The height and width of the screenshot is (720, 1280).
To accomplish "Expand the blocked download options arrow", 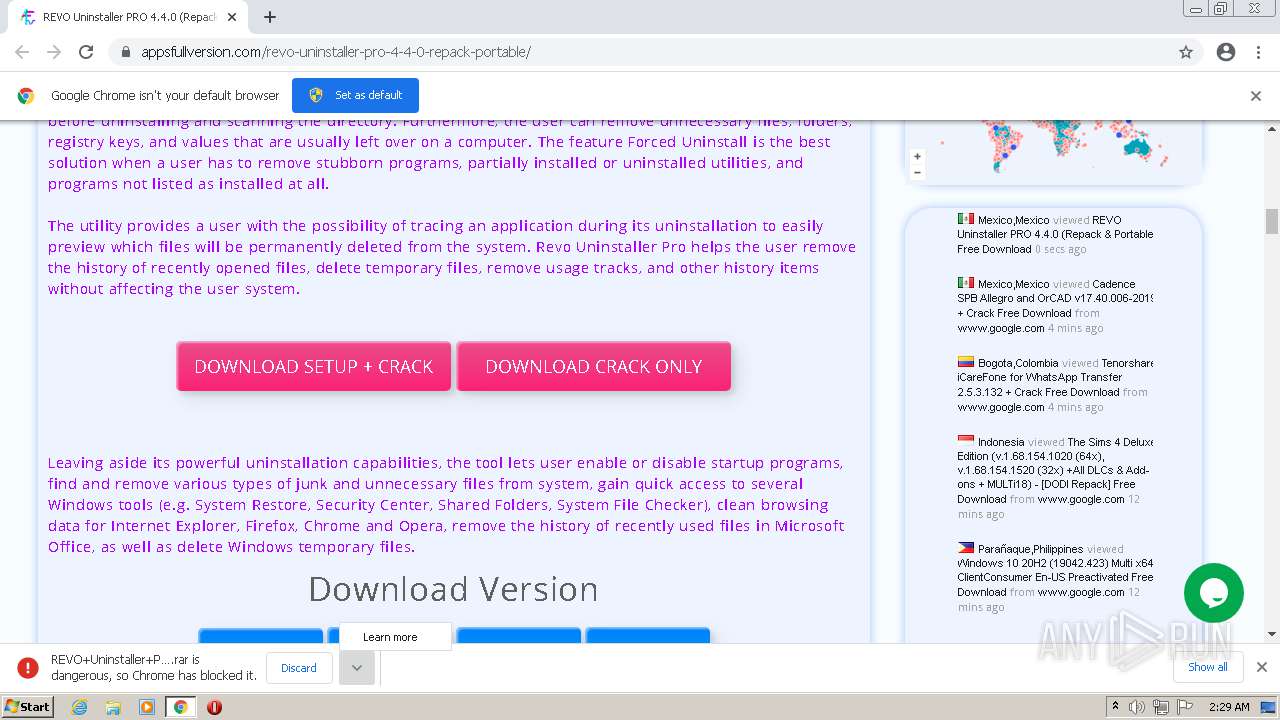I will 357,668.
